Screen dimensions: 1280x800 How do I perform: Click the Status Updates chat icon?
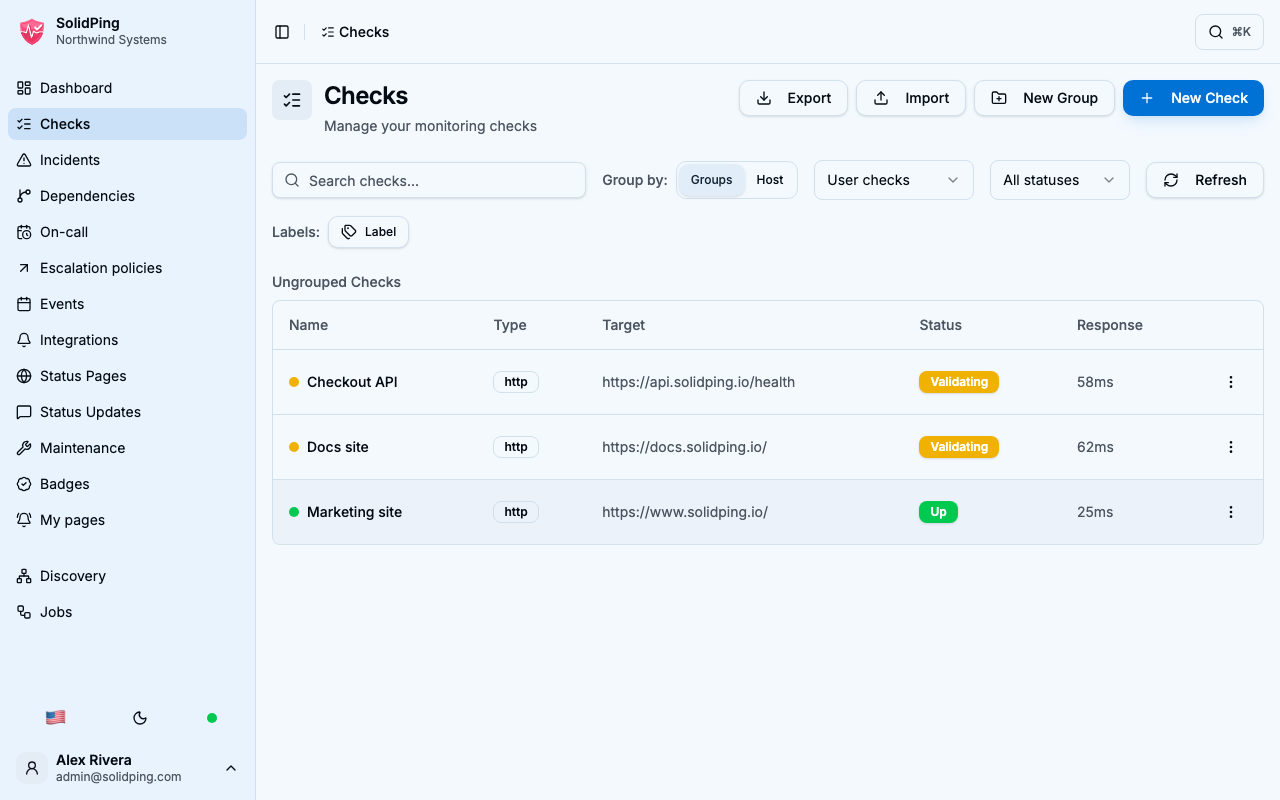tap(24, 412)
